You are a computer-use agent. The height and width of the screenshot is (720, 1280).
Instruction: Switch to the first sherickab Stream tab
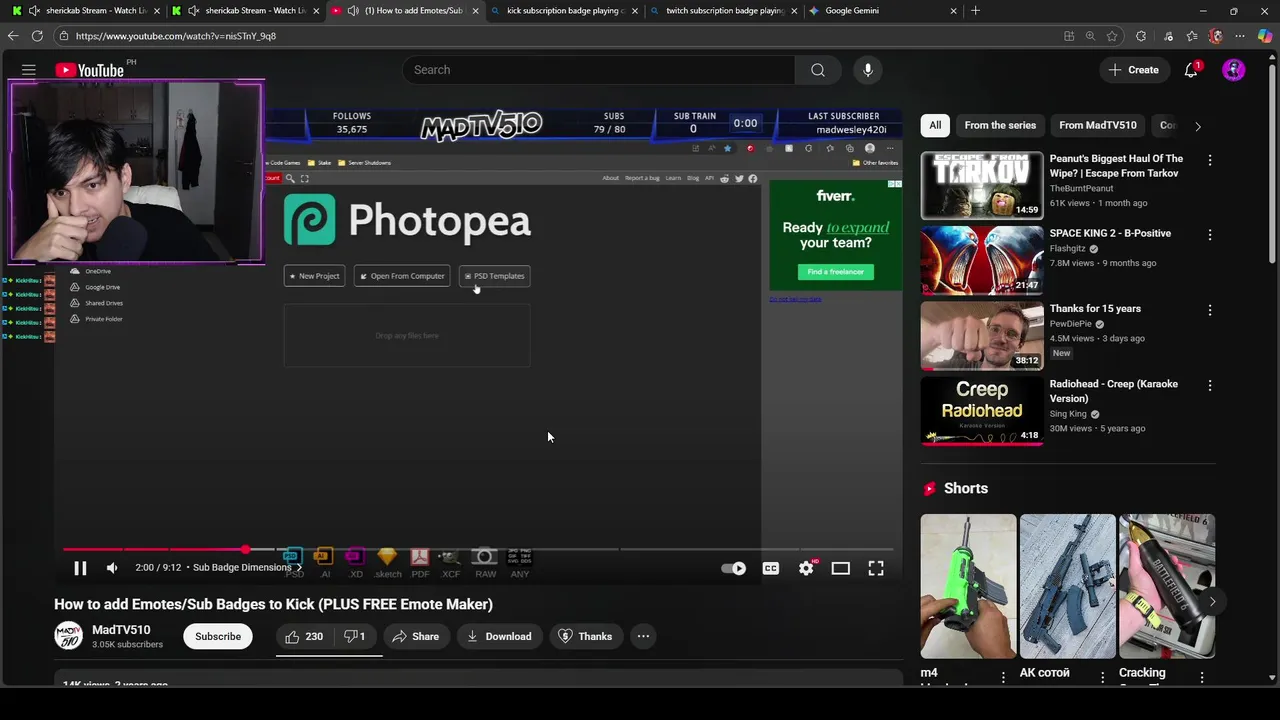[85, 11]
